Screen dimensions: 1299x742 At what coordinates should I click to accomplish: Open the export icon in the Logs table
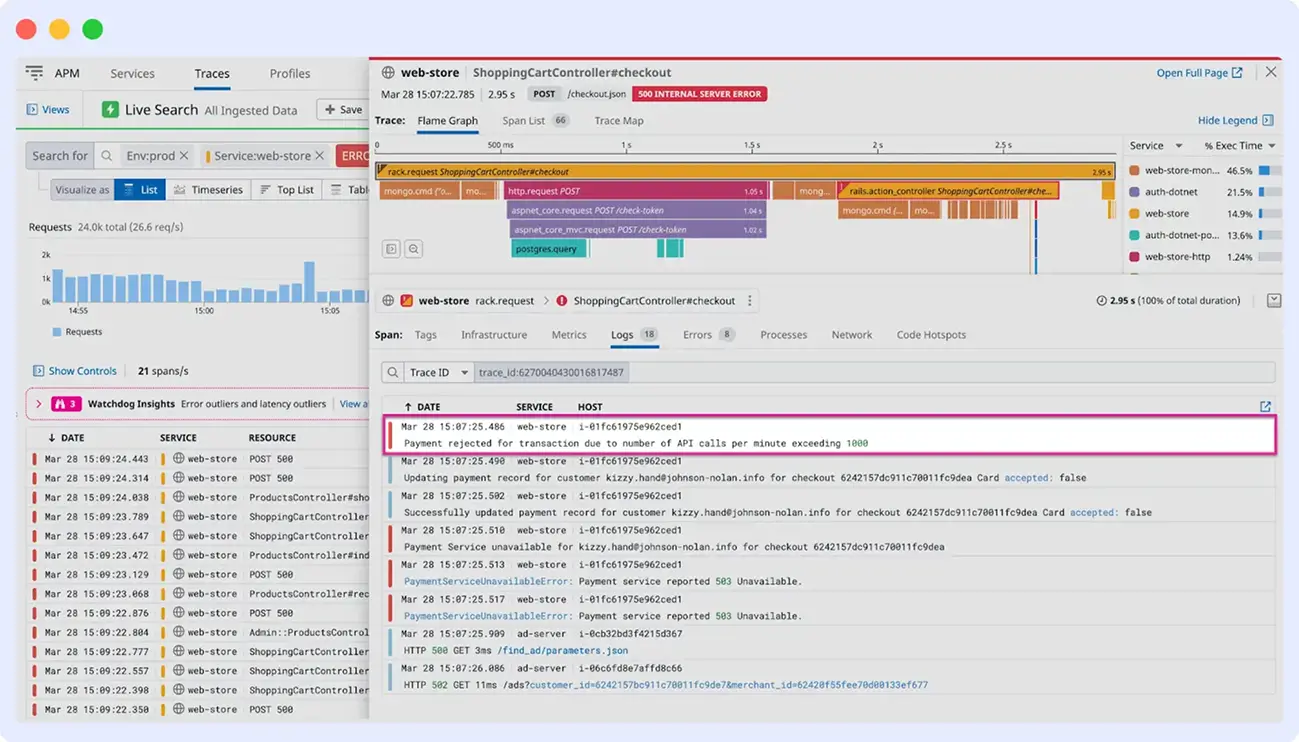(1266, 404)
